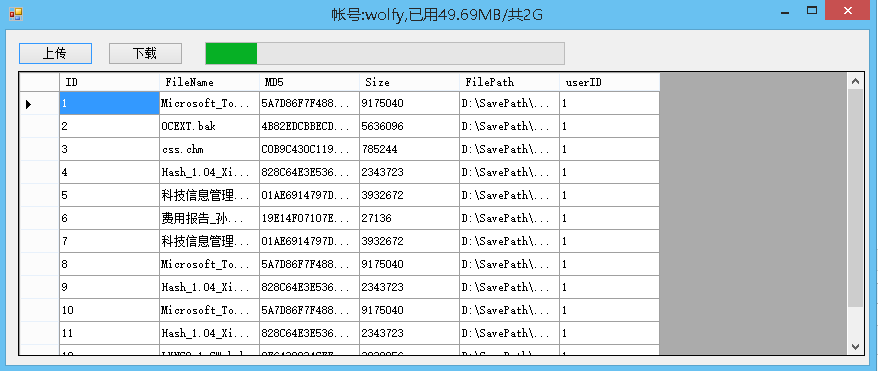Select FilePath cell in row ID 2
The width and height of the screenshot is (878, 371).
(510, 126)
